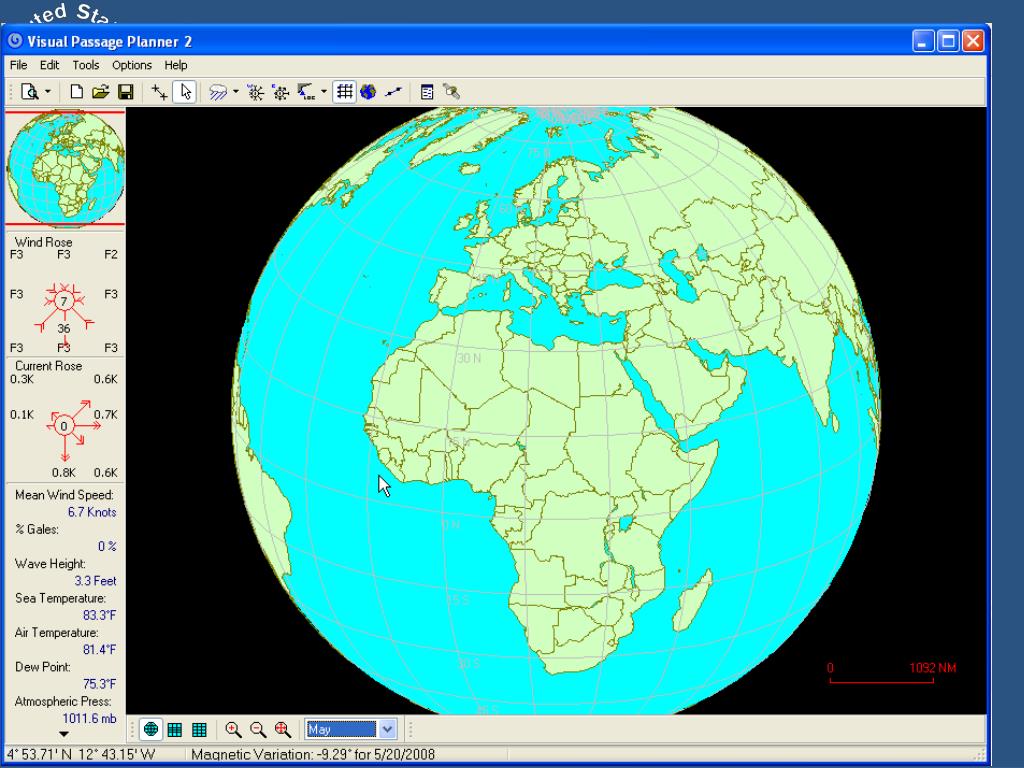Viewport: 1024px width, 768px height.
Task: Expand the location icon dropdown arrow
Action: click(324, 92)
